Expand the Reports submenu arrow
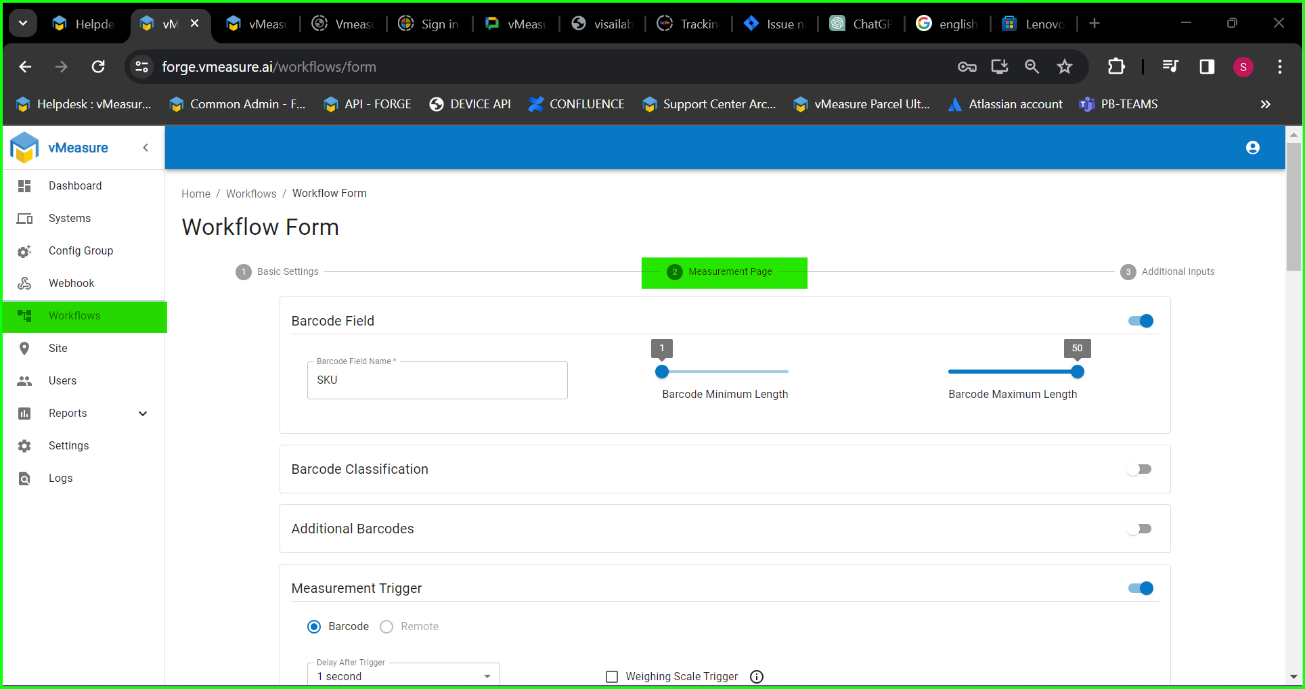1305x689 pixels. [142, 413]
